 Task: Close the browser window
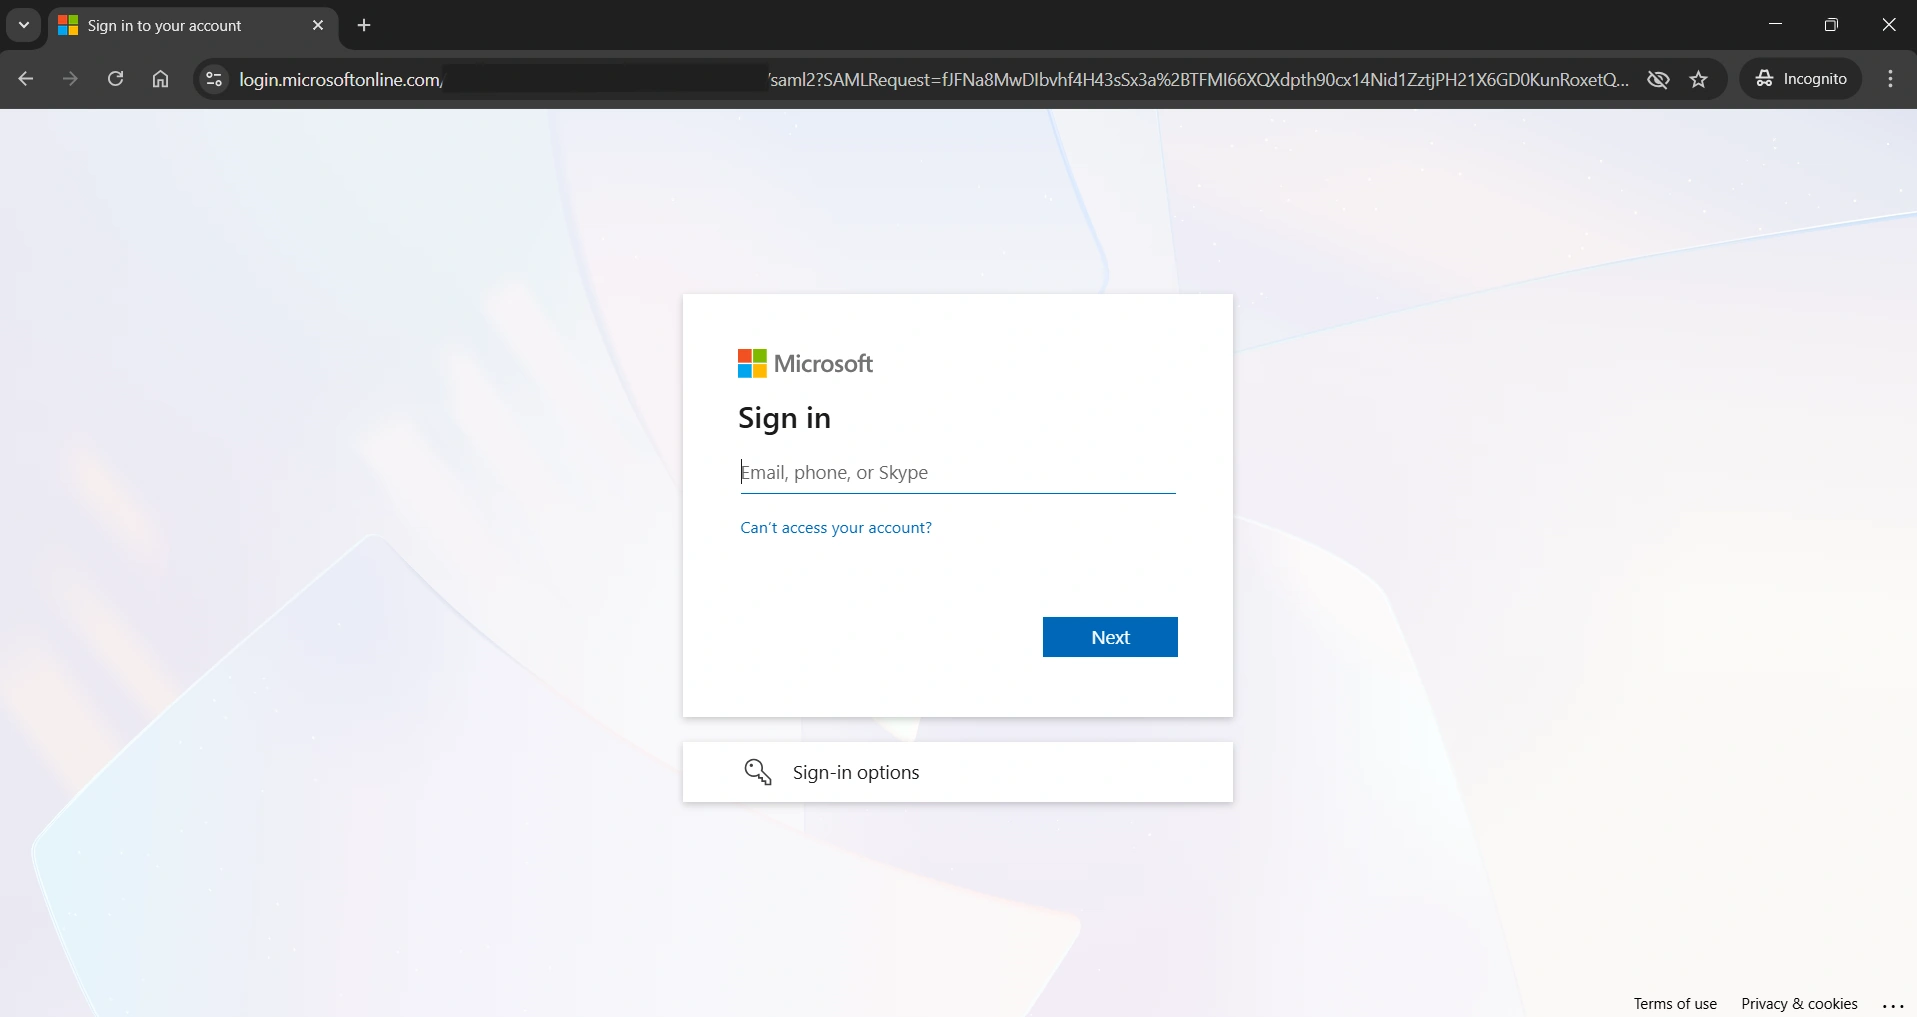tap(1888, 25)
